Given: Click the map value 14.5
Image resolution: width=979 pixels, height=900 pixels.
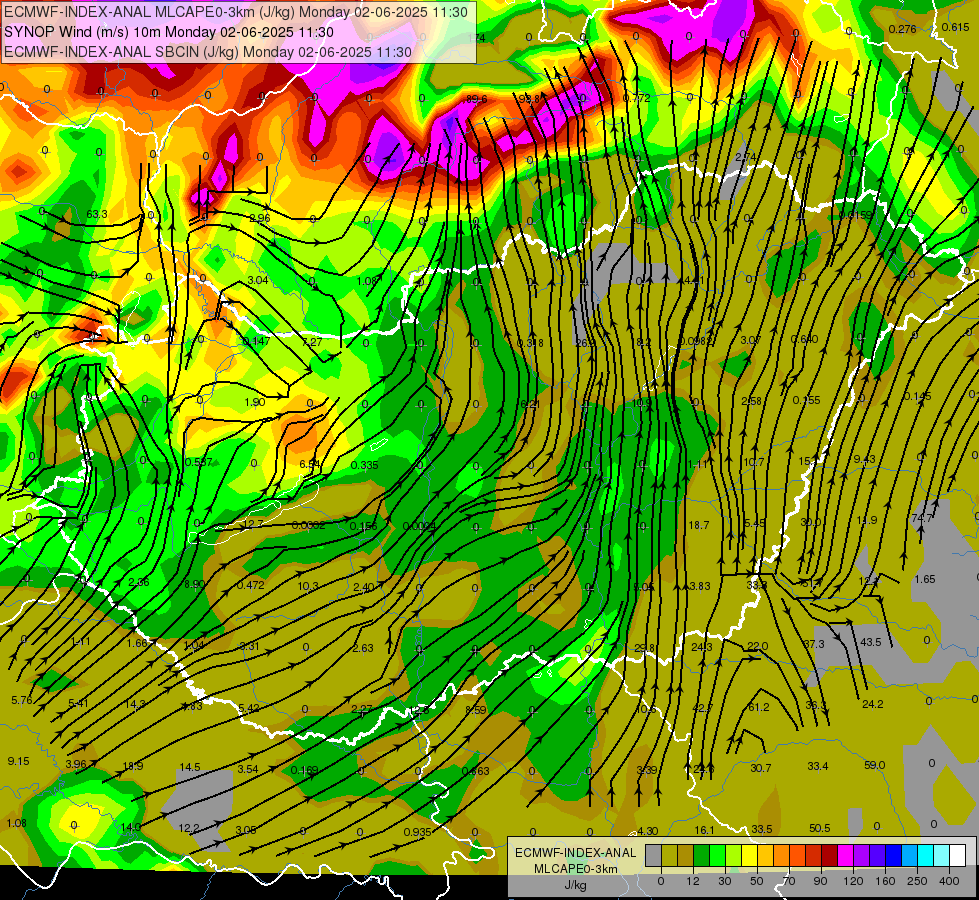Looking at the screenshot, I should click(x=190, y=767).
